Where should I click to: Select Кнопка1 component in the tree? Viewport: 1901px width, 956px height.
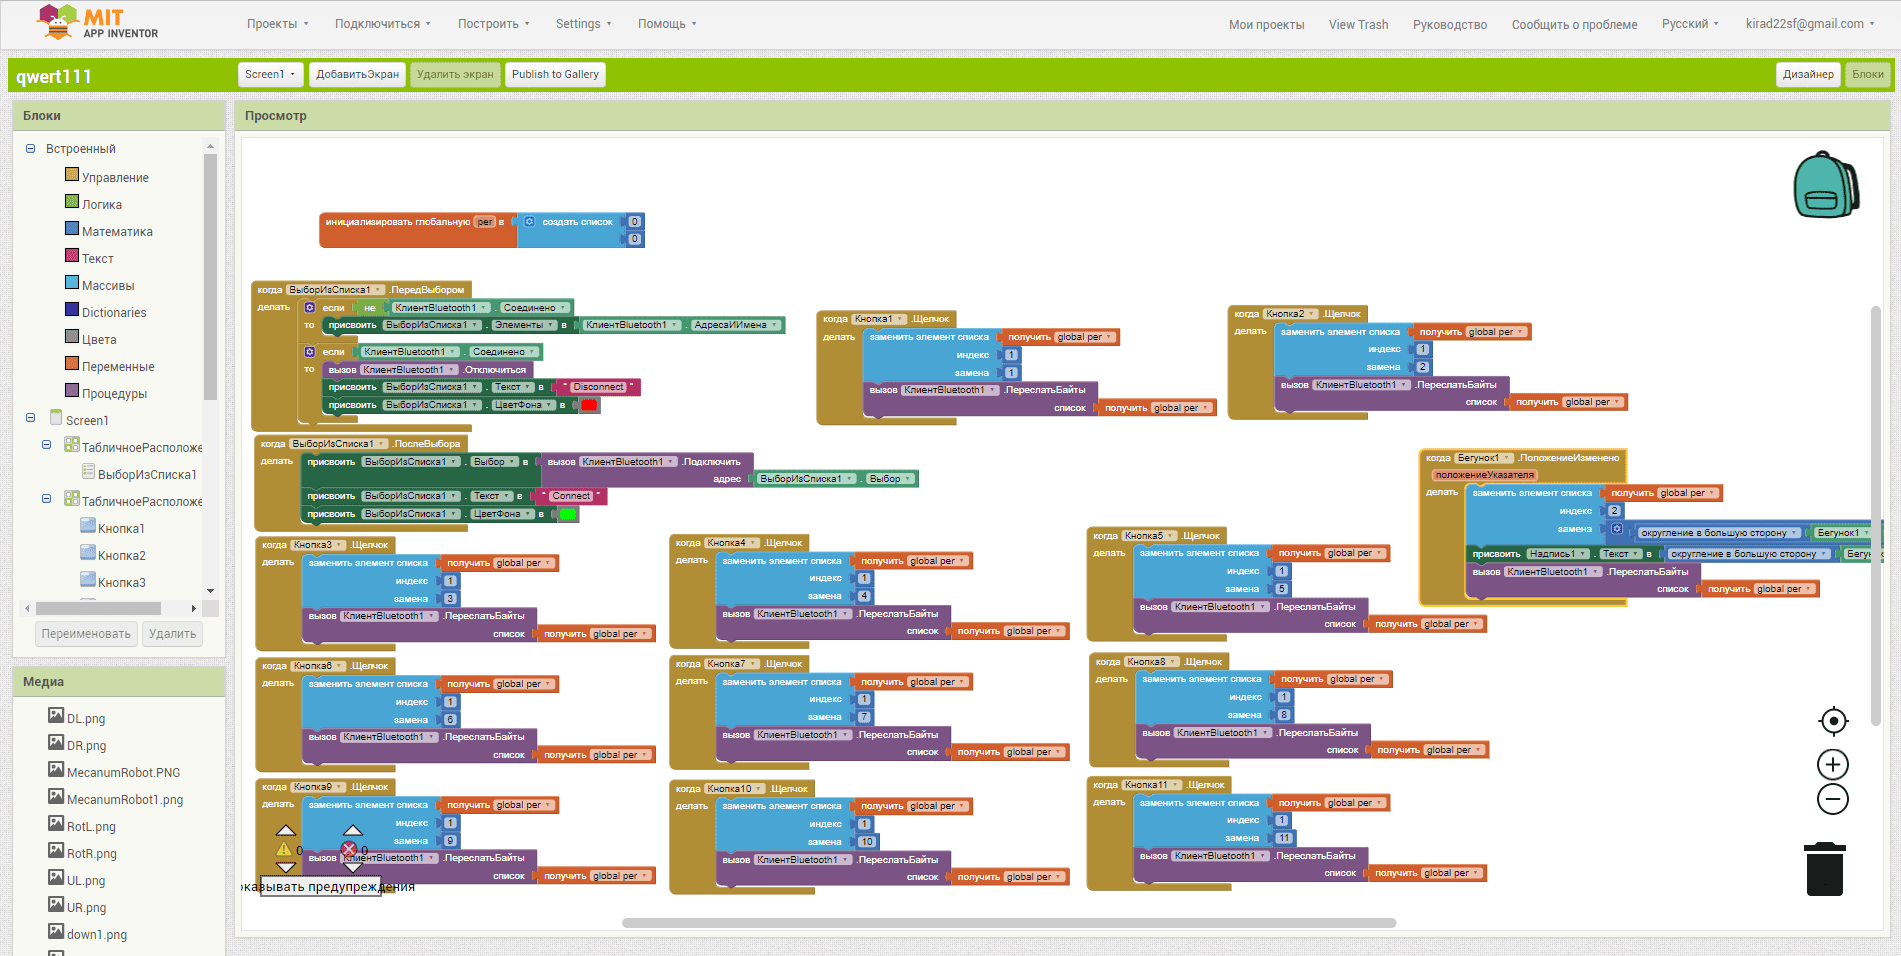121,528
